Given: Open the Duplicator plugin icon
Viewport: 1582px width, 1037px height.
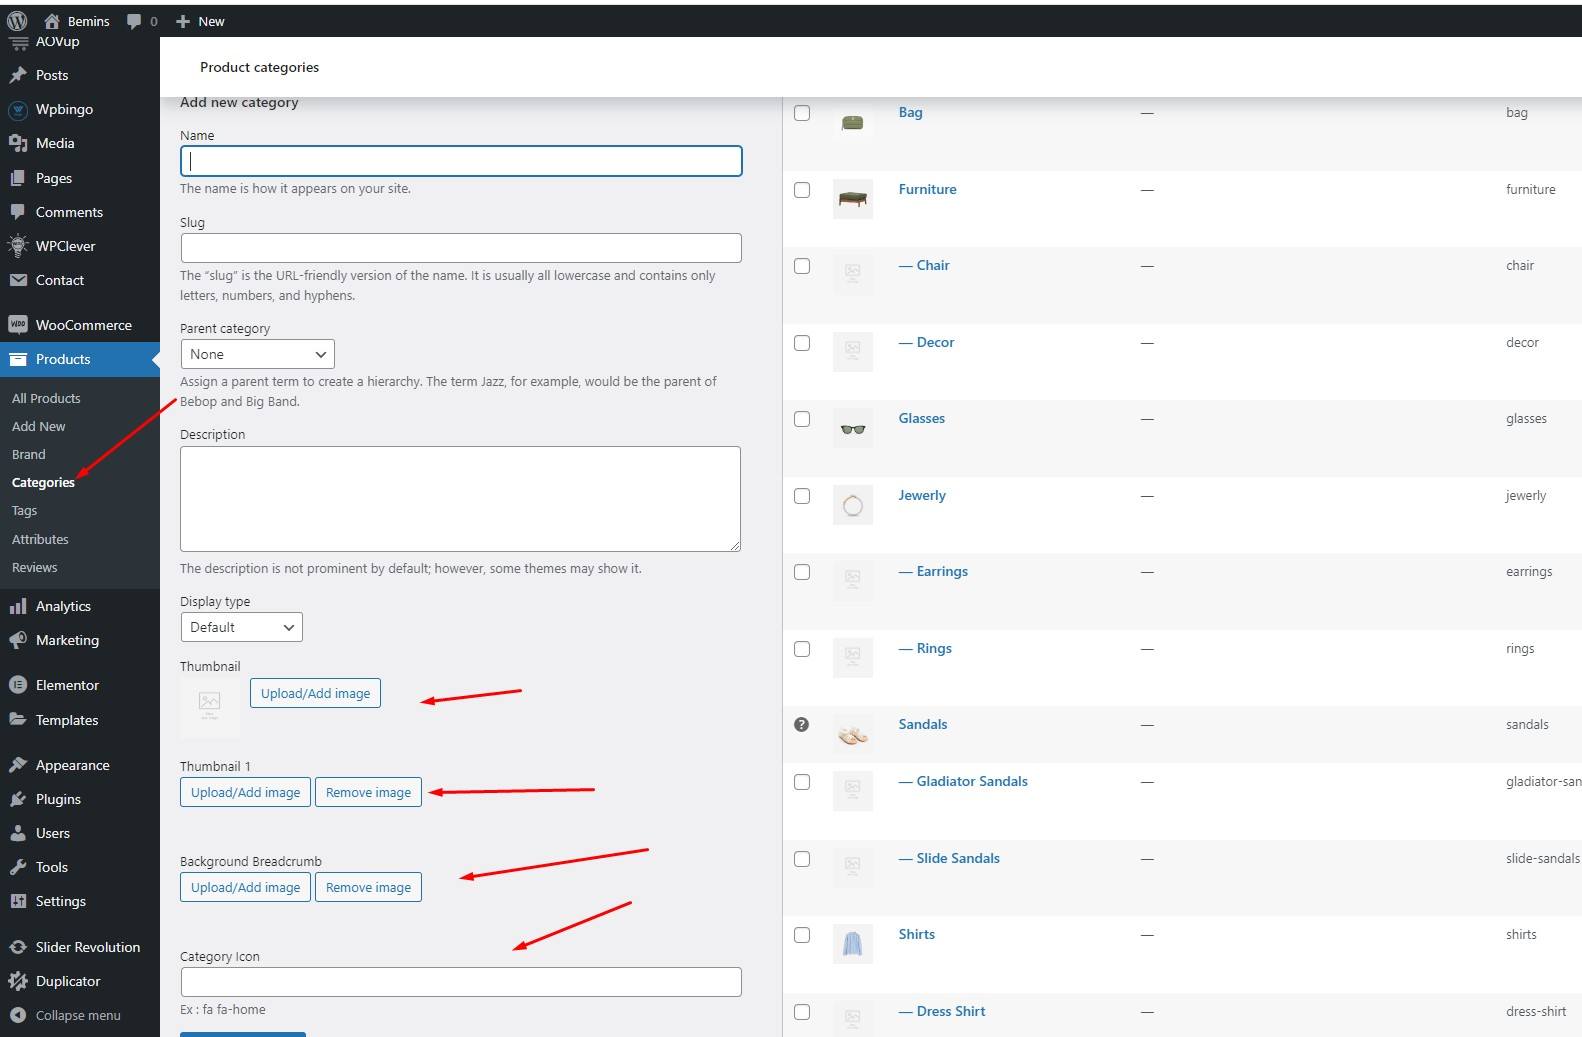Looking at the screenshot, I should pyautogui.click(x=17, y=981).
